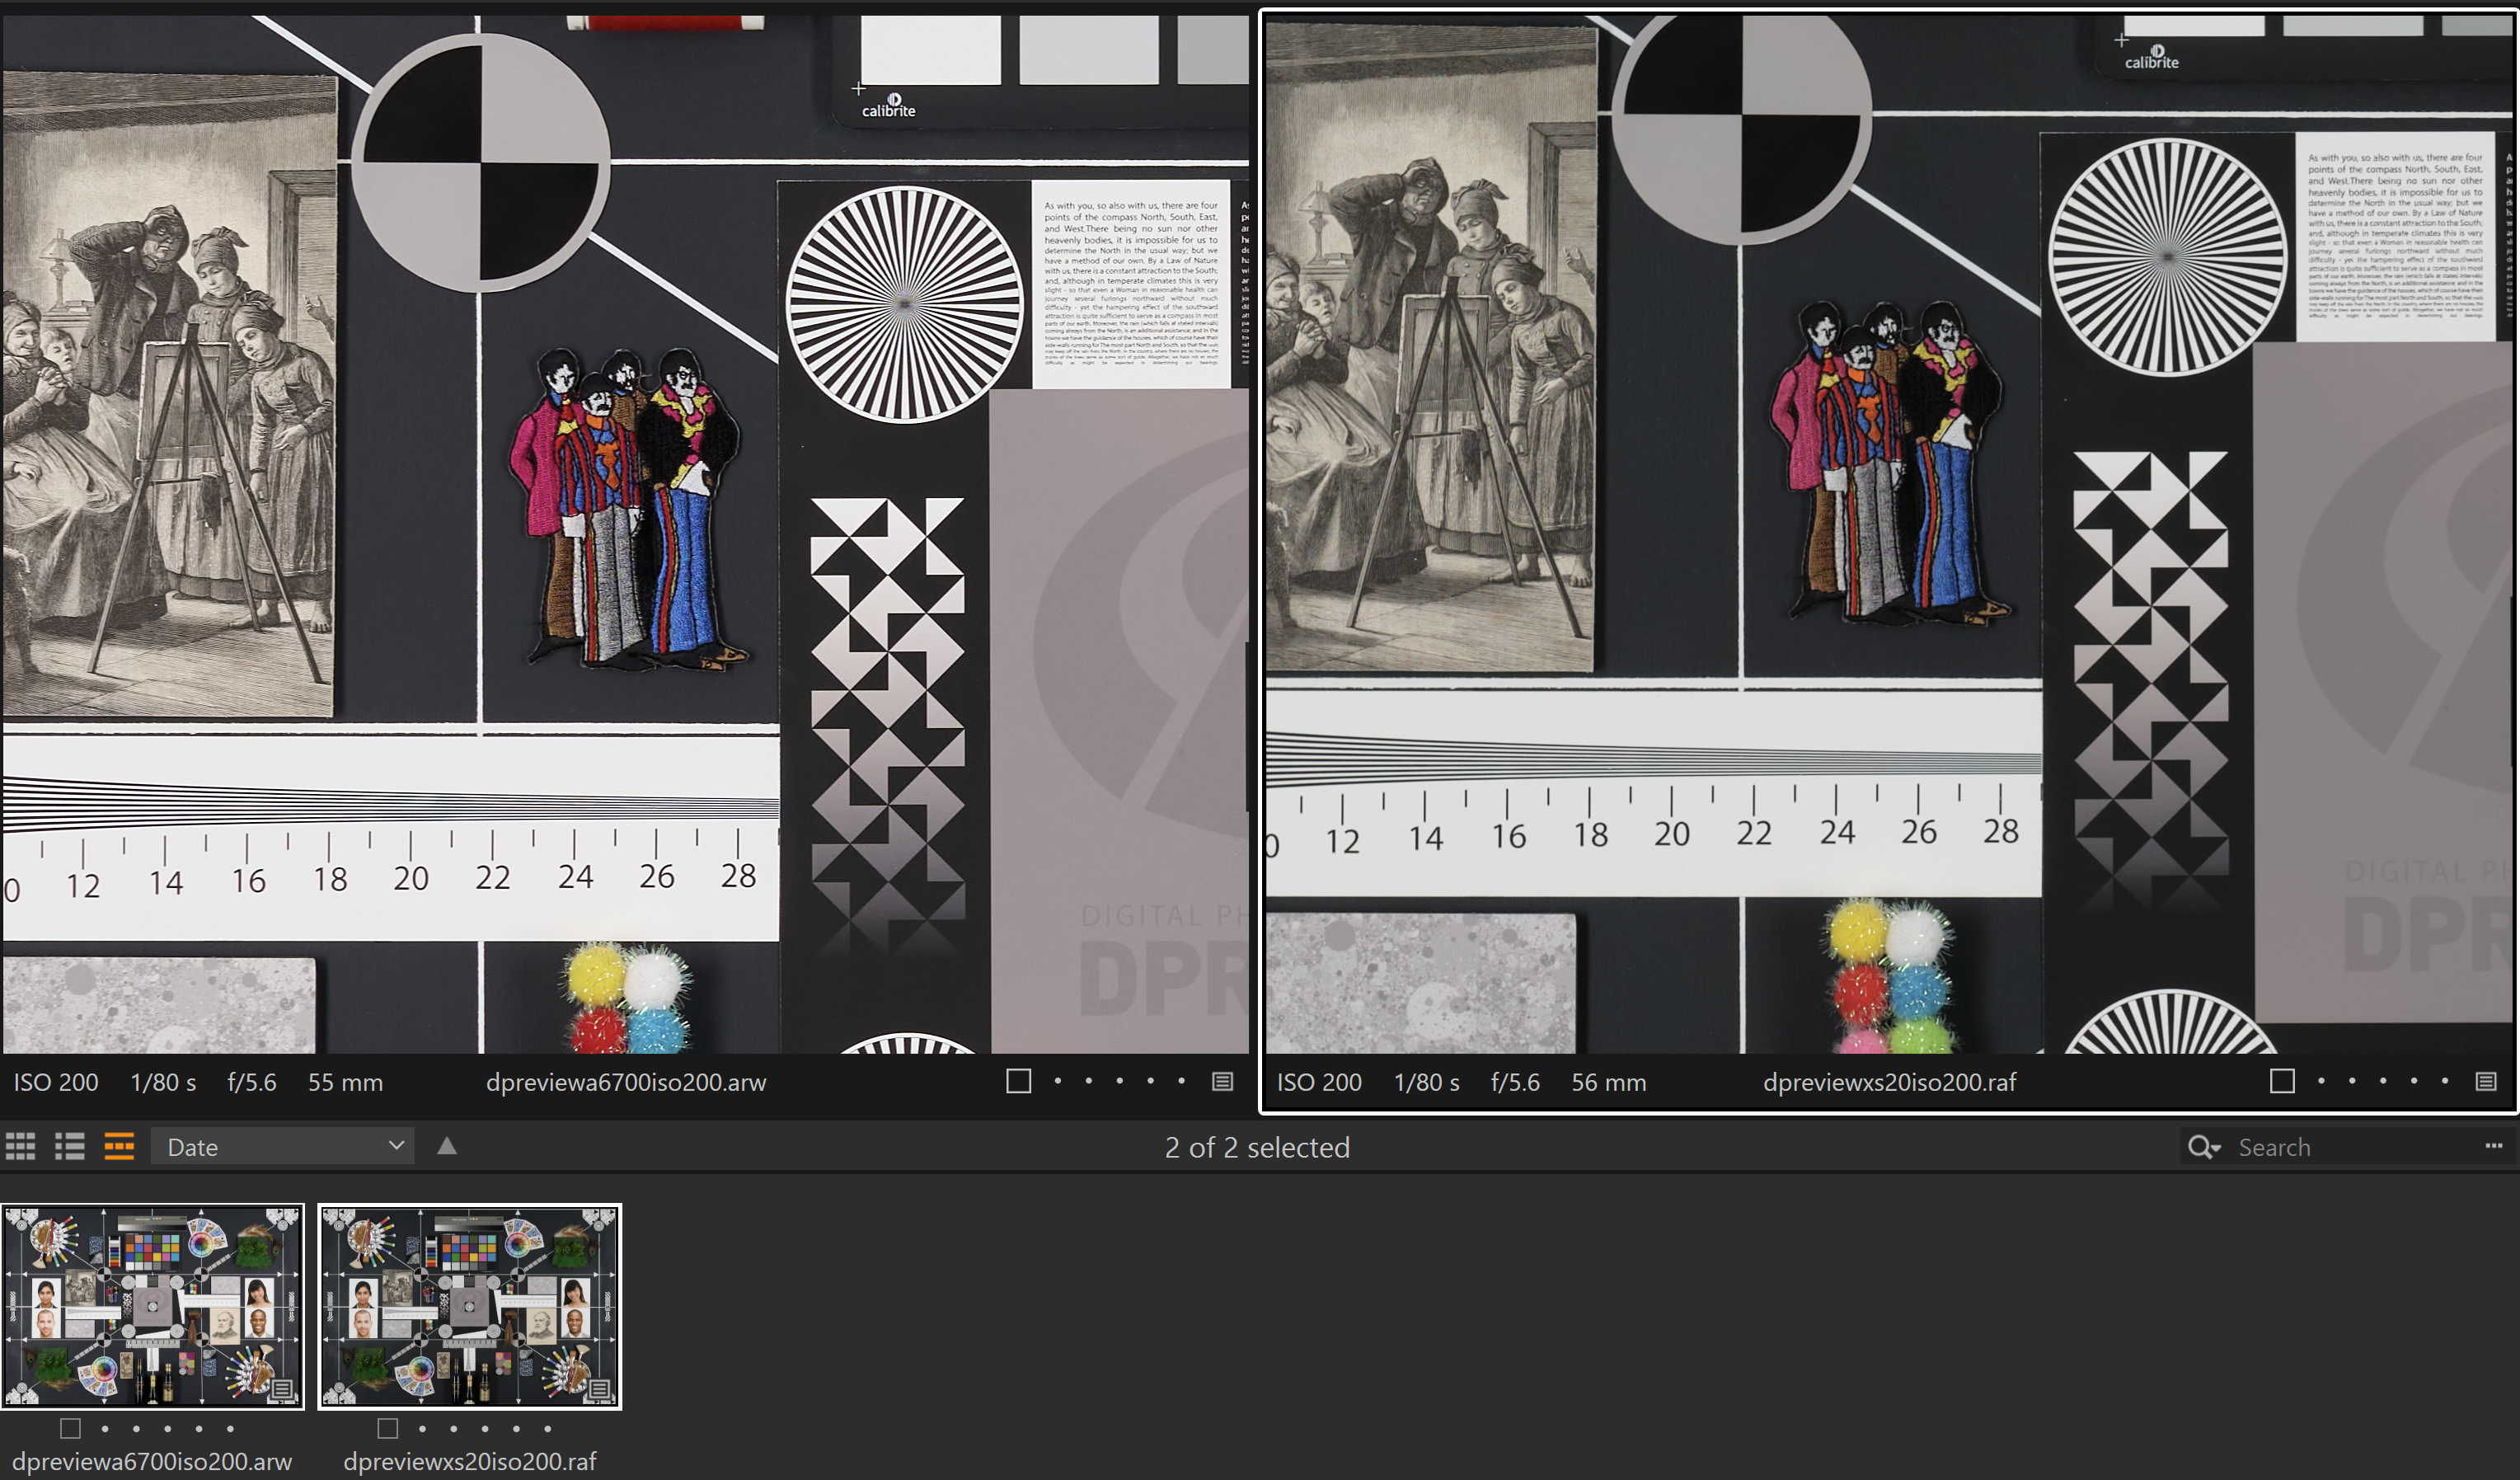Click 'f/5.6' in the a6700 viewer bar
This screenshot has height=1480, width=2520.
point(251,1082)
